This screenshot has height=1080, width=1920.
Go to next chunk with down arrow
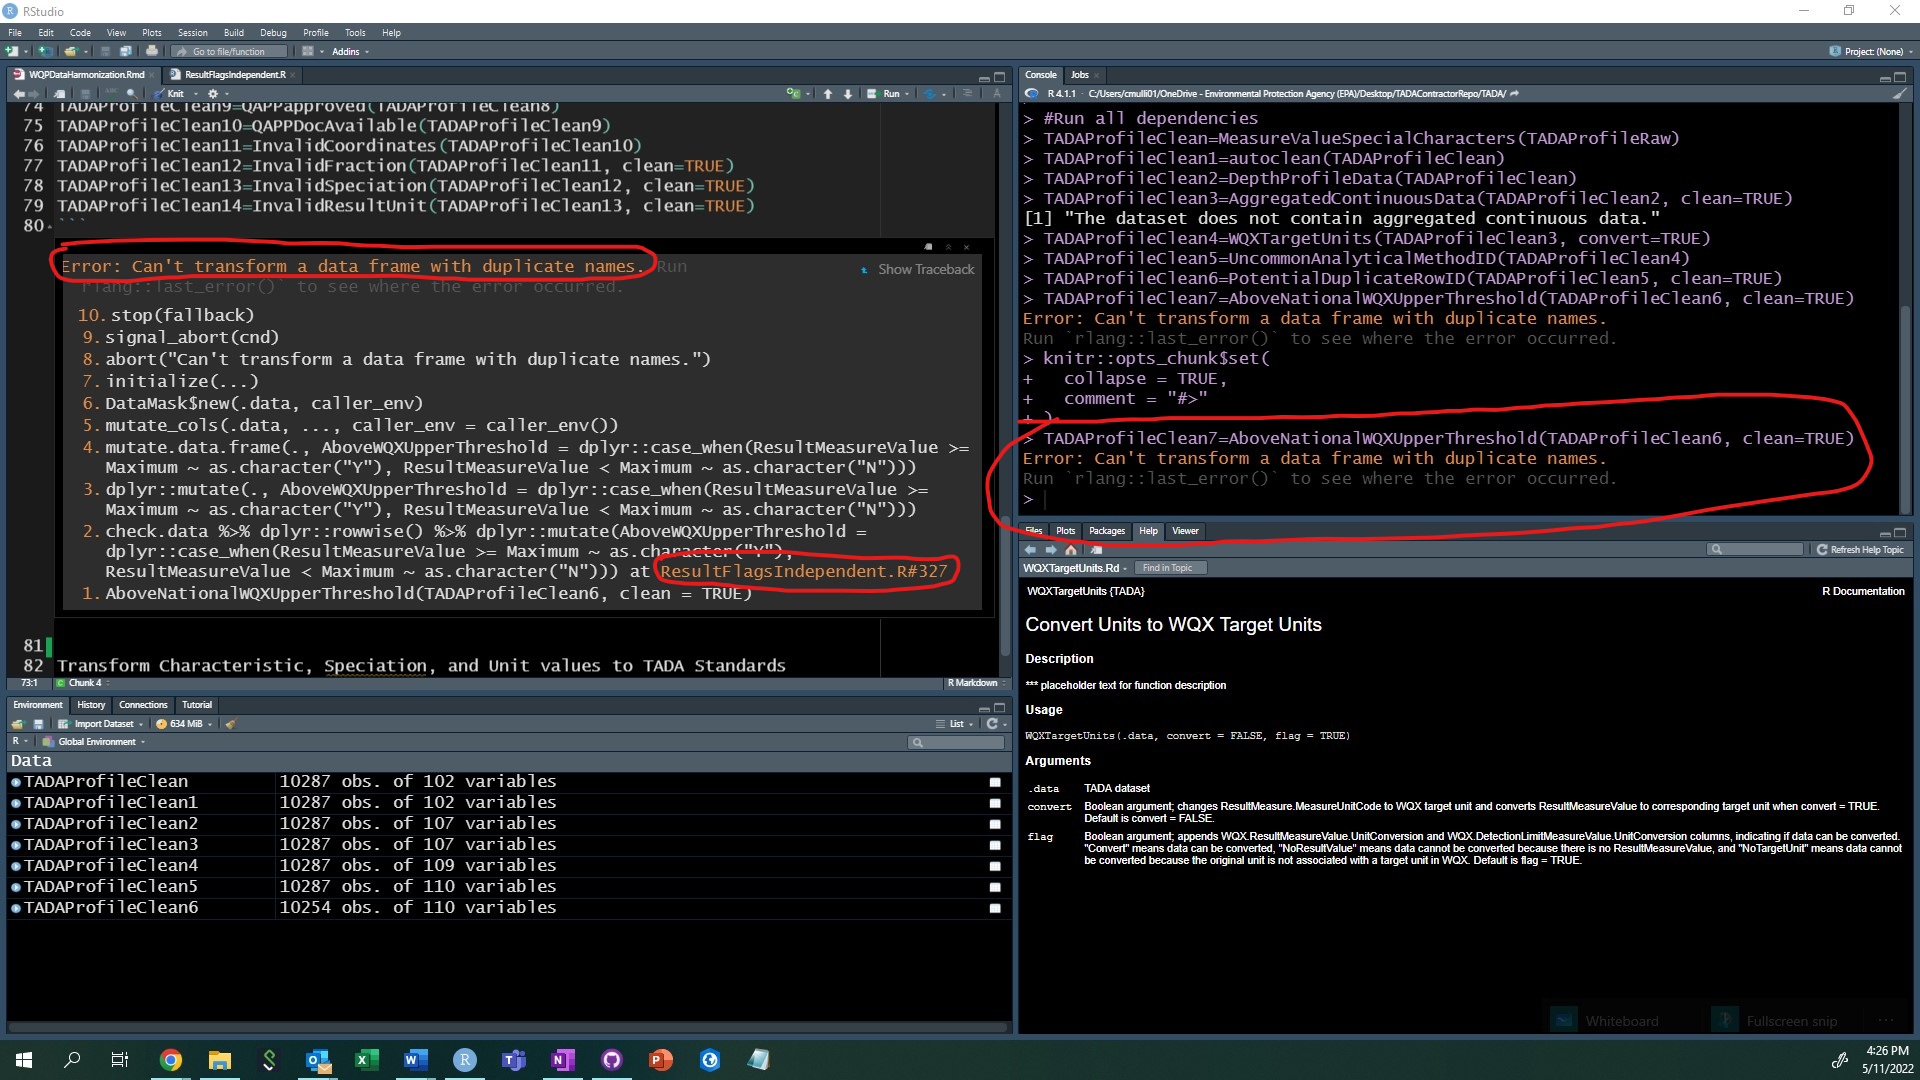click(848, 94)
